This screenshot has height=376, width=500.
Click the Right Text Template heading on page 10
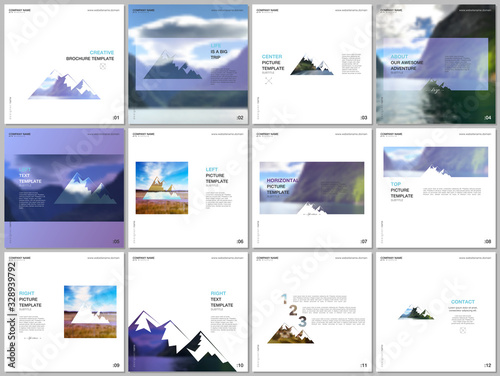(x=222, y=299)
